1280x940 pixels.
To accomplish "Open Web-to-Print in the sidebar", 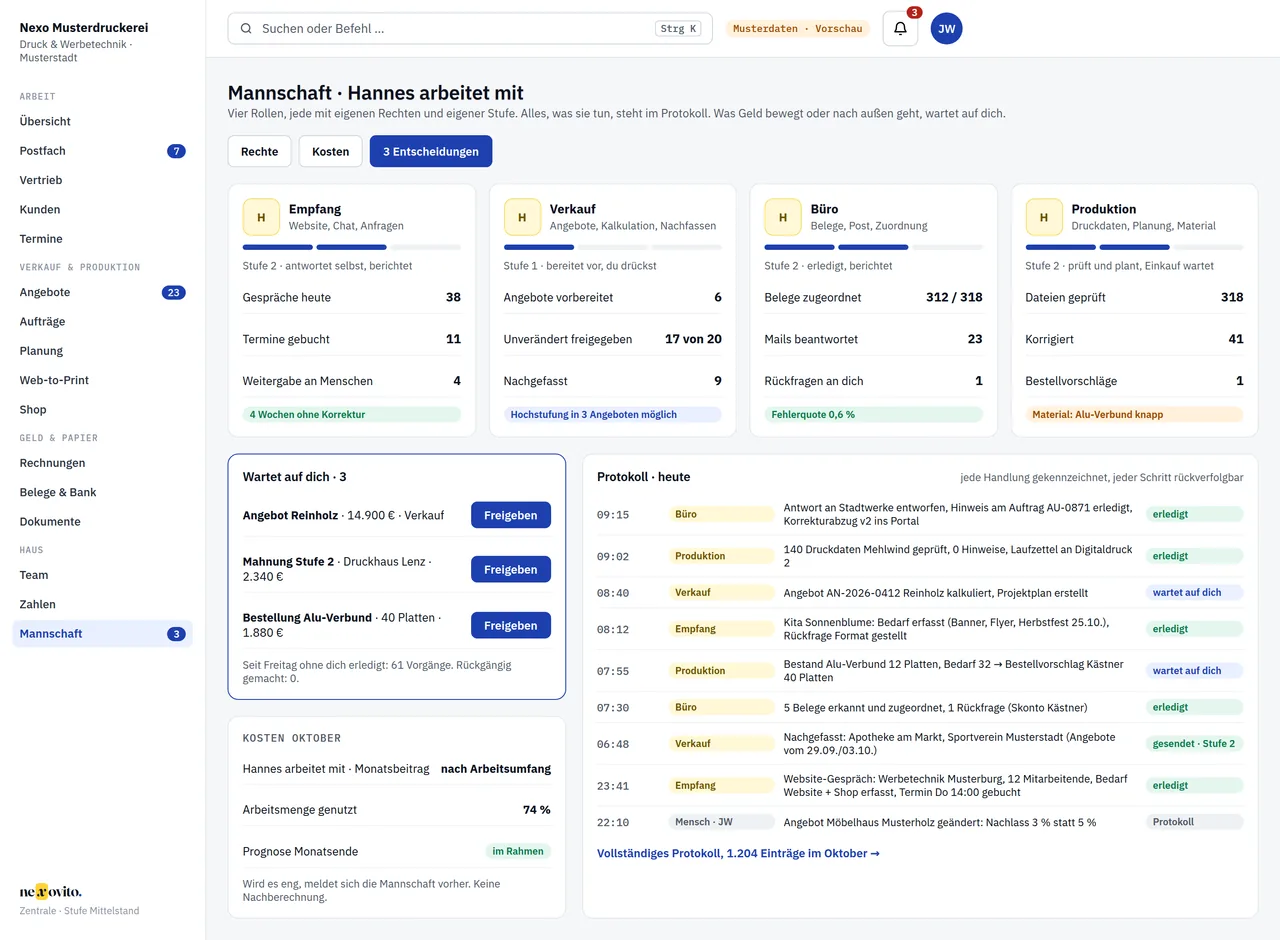I will coord(102,380).
